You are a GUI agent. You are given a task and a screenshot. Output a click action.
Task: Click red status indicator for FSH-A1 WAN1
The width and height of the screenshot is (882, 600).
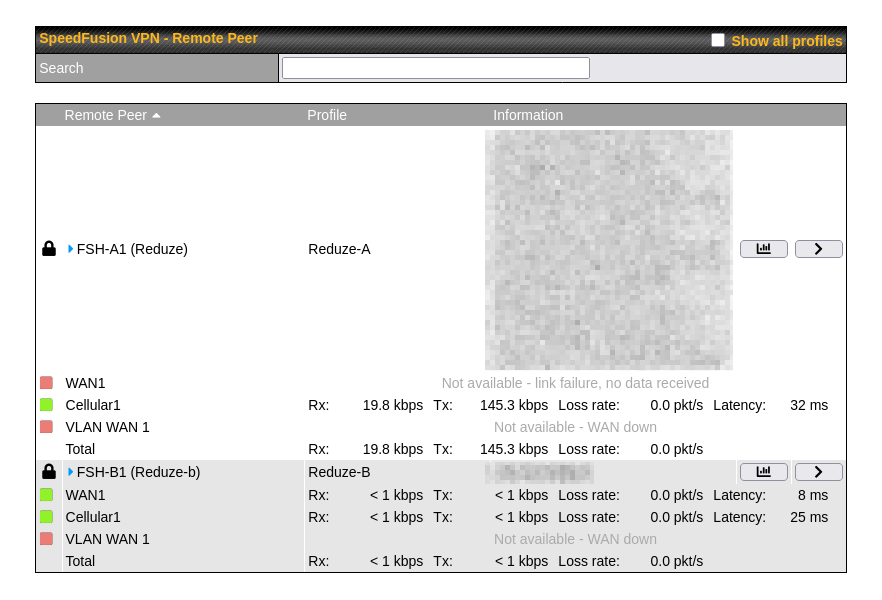pyautogui.click(x=46, y=383)
